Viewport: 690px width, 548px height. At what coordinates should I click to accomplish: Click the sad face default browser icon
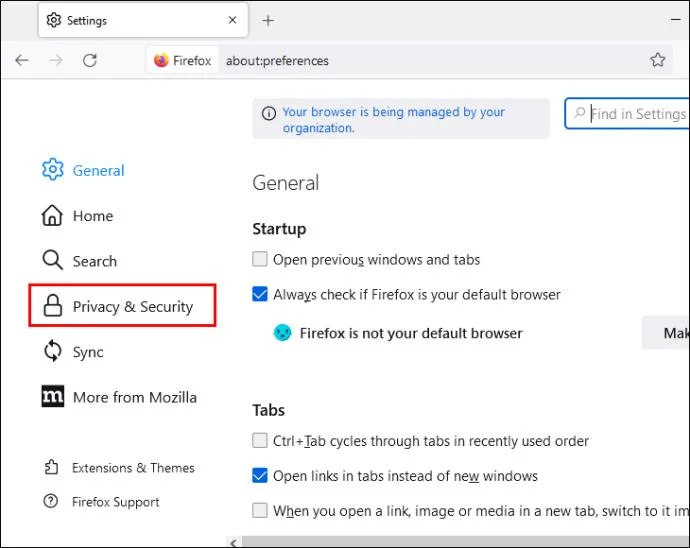click(x=282, y=332)
